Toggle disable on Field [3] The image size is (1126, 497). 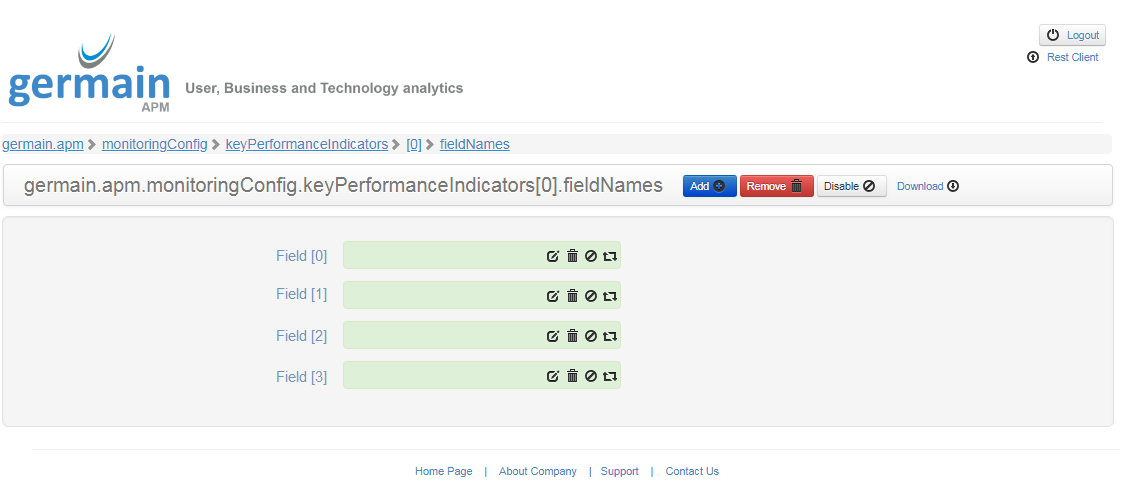pos(591,377)
